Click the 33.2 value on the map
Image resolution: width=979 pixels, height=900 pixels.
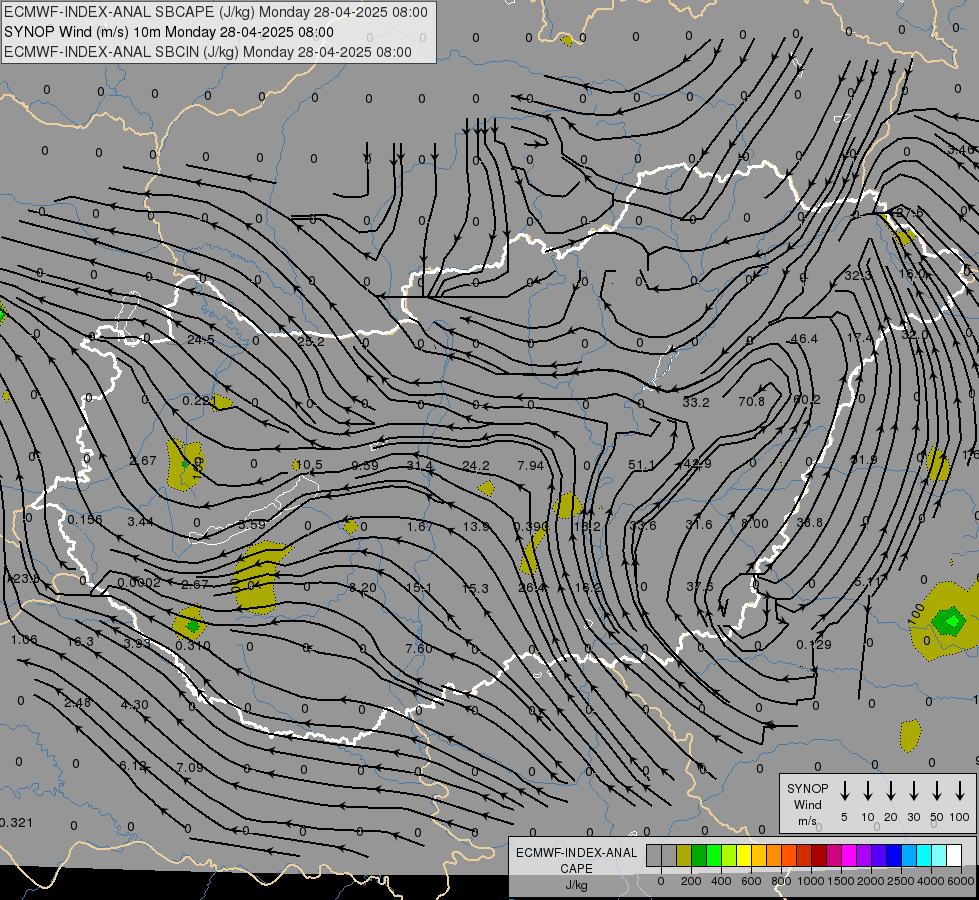pyautogui.click(x=696, y=403)
